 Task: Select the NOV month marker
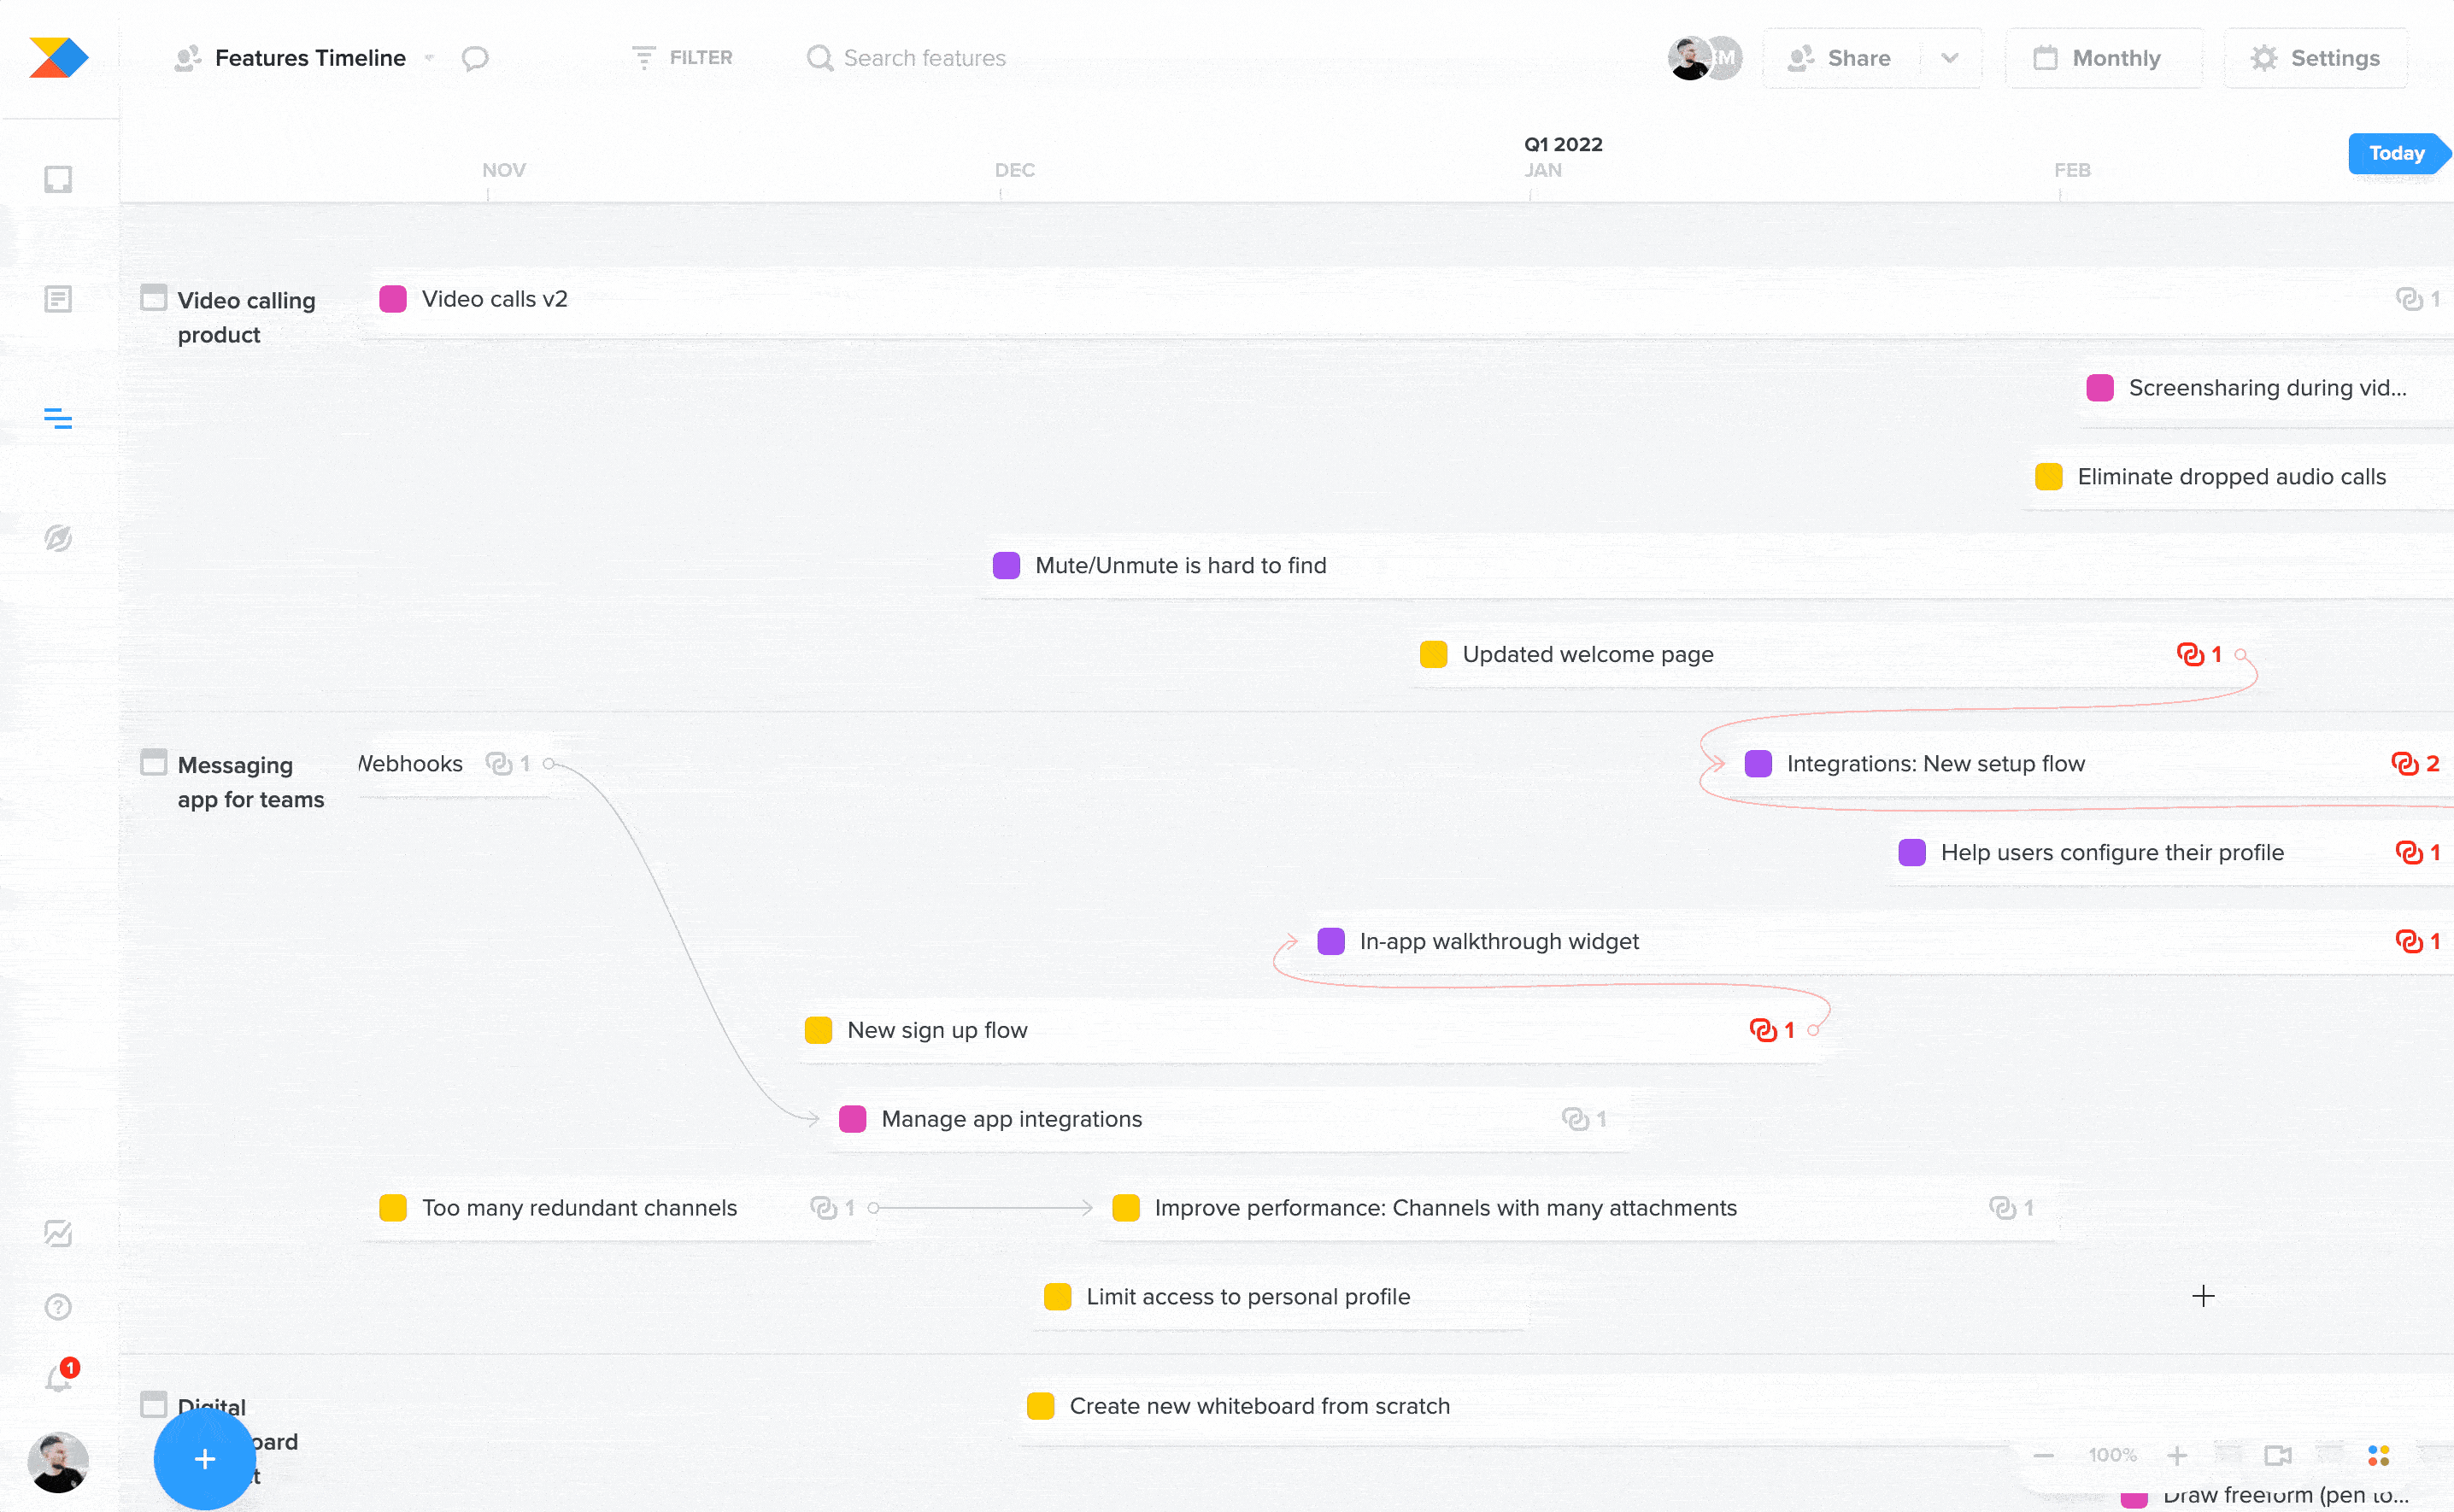(x=503, y=170)
